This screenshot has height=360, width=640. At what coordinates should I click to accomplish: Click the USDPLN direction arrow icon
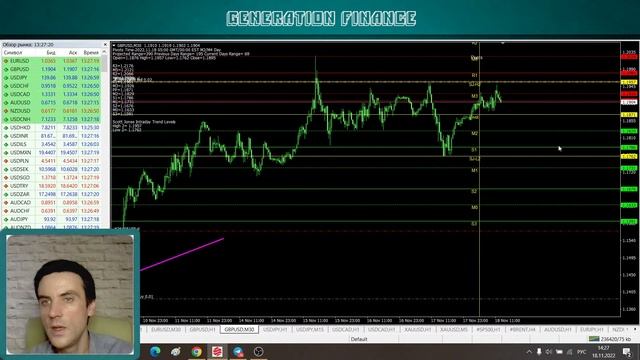(6, 161)
